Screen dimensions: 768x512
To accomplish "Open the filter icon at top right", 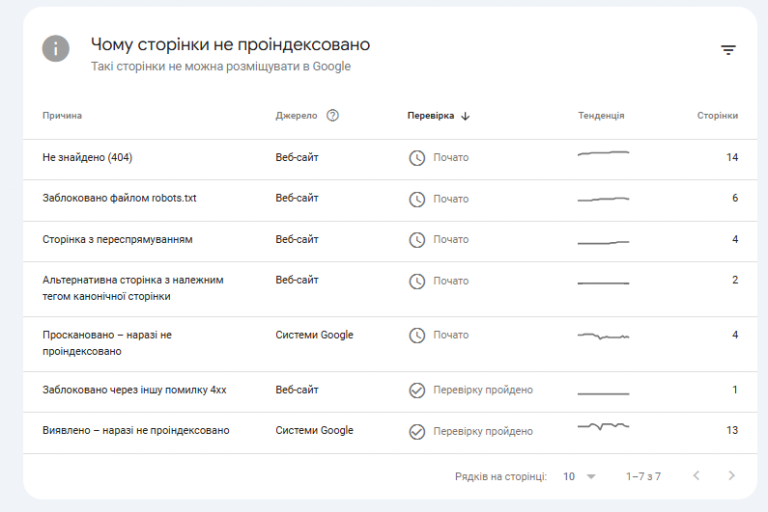I will [728, 50].
